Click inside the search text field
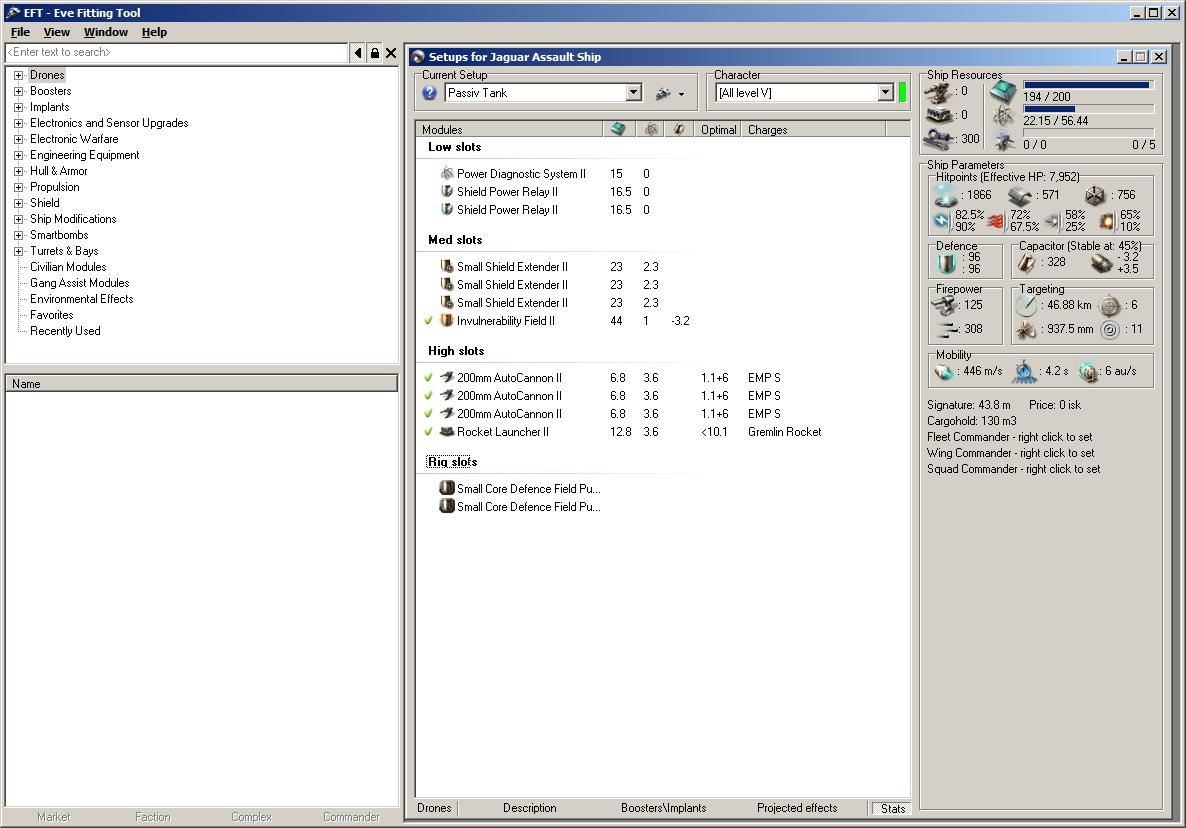 coord(176,52)
